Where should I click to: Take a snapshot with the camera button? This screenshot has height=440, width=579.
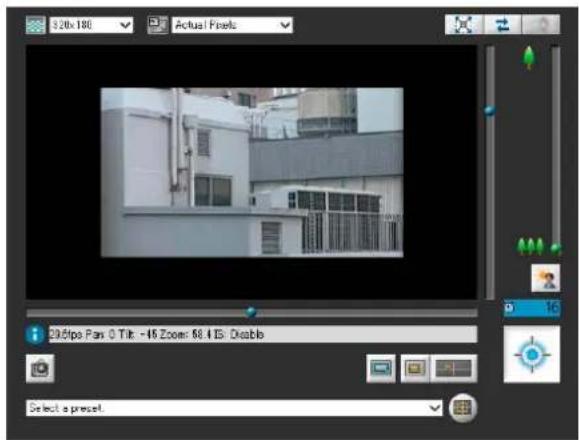pyautogui.click(x=40, y=368)
